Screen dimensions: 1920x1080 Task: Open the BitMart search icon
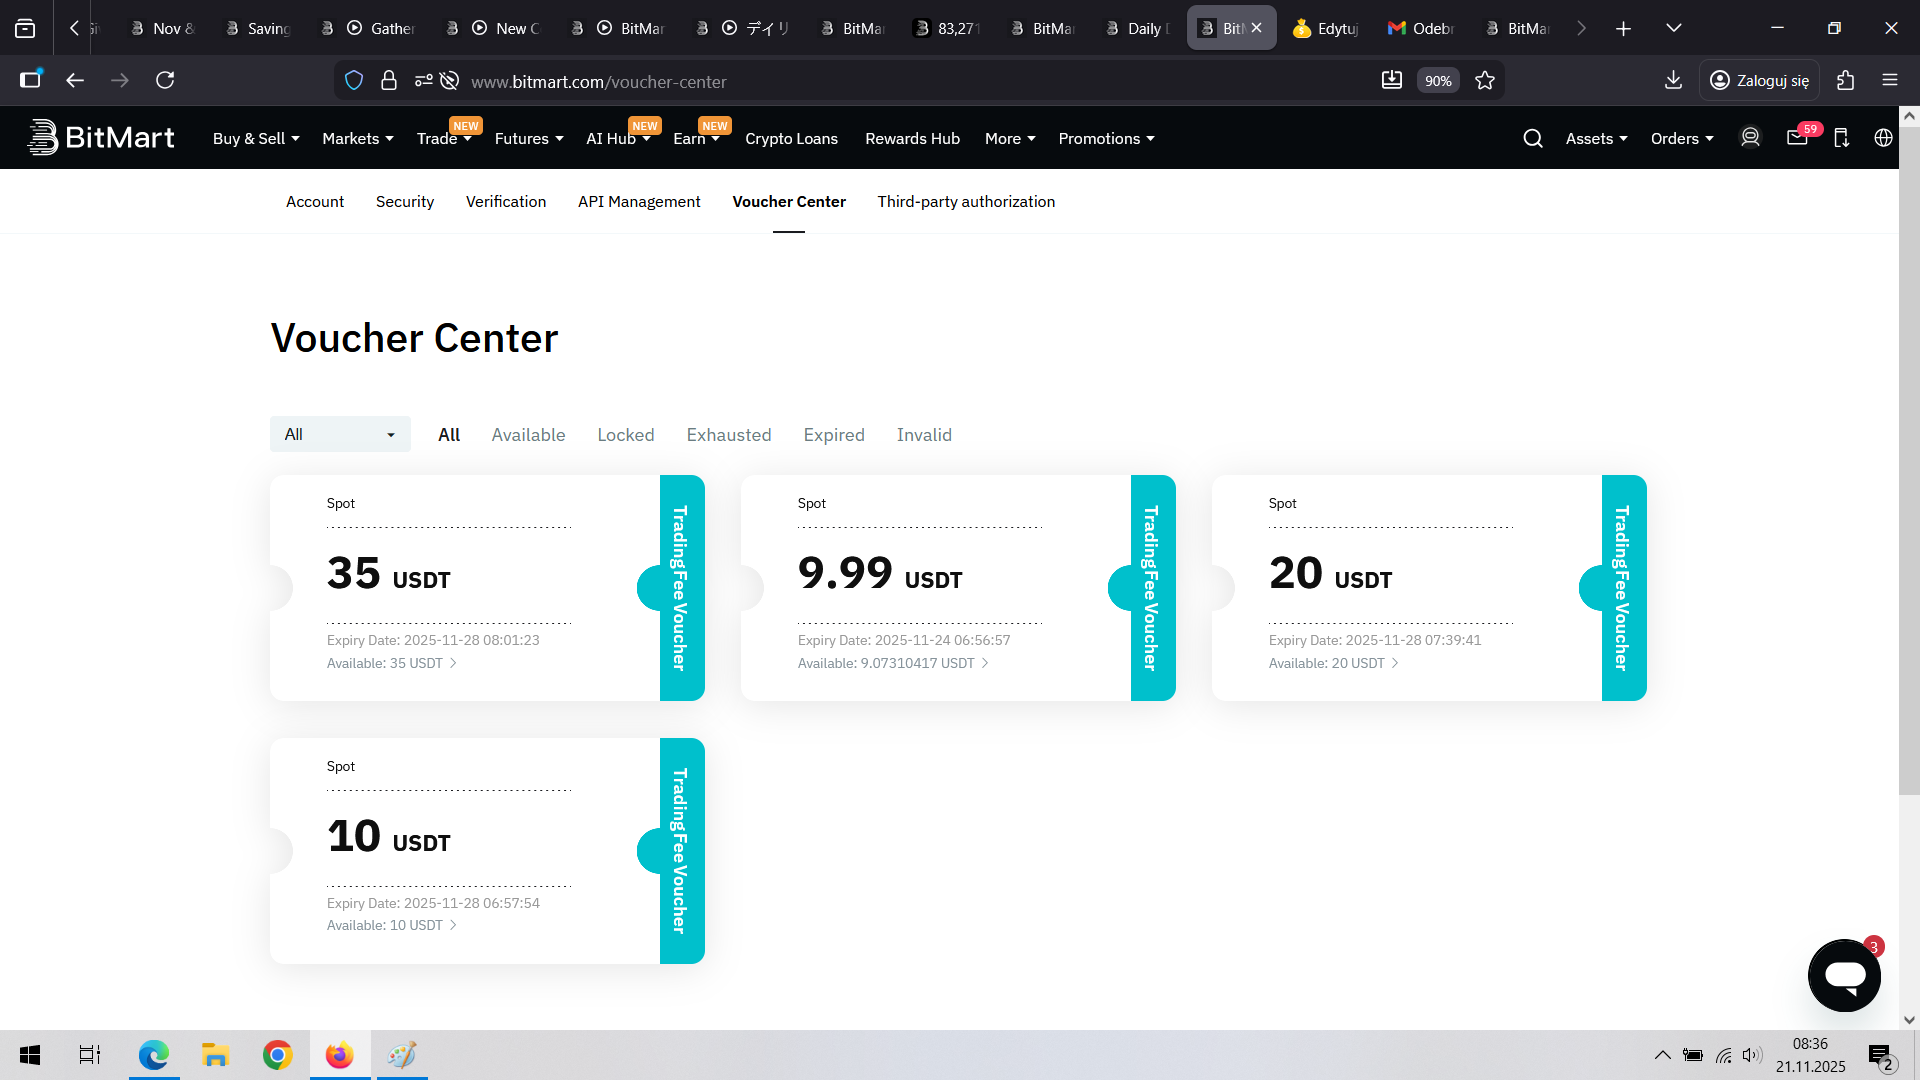click(1532, 139)
